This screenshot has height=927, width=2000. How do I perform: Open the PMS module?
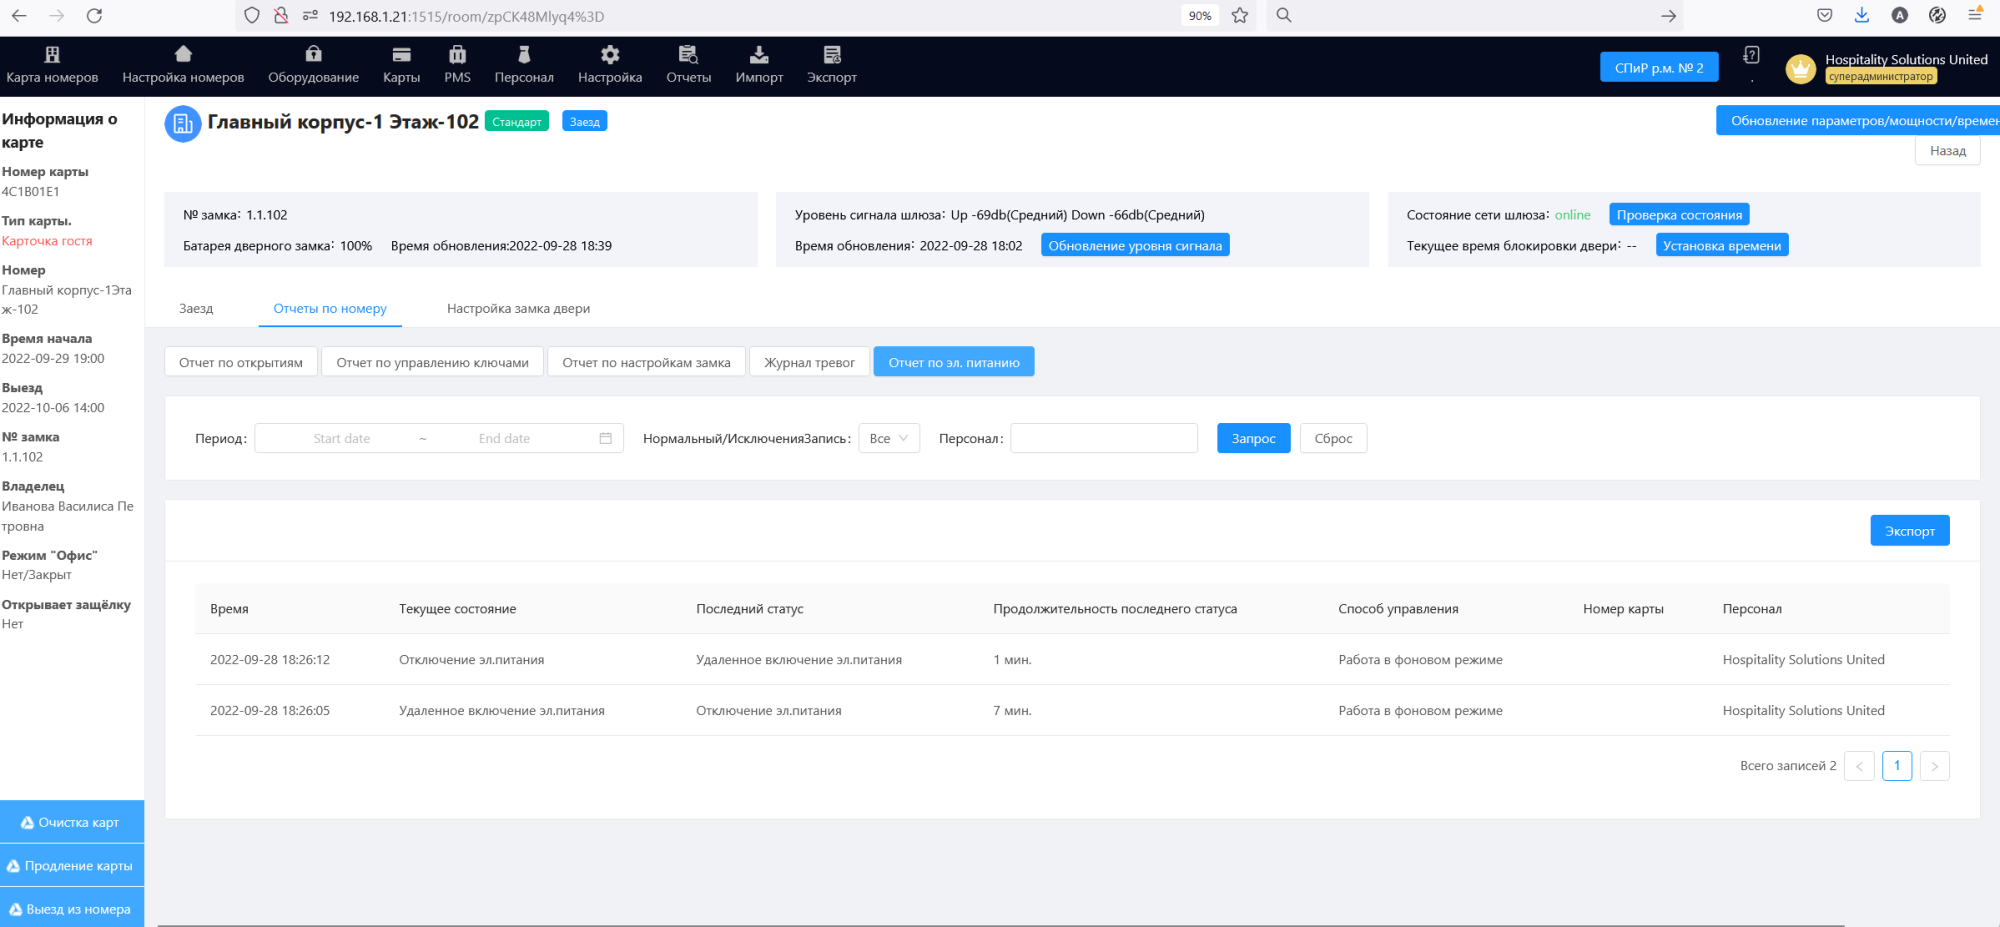457,64
